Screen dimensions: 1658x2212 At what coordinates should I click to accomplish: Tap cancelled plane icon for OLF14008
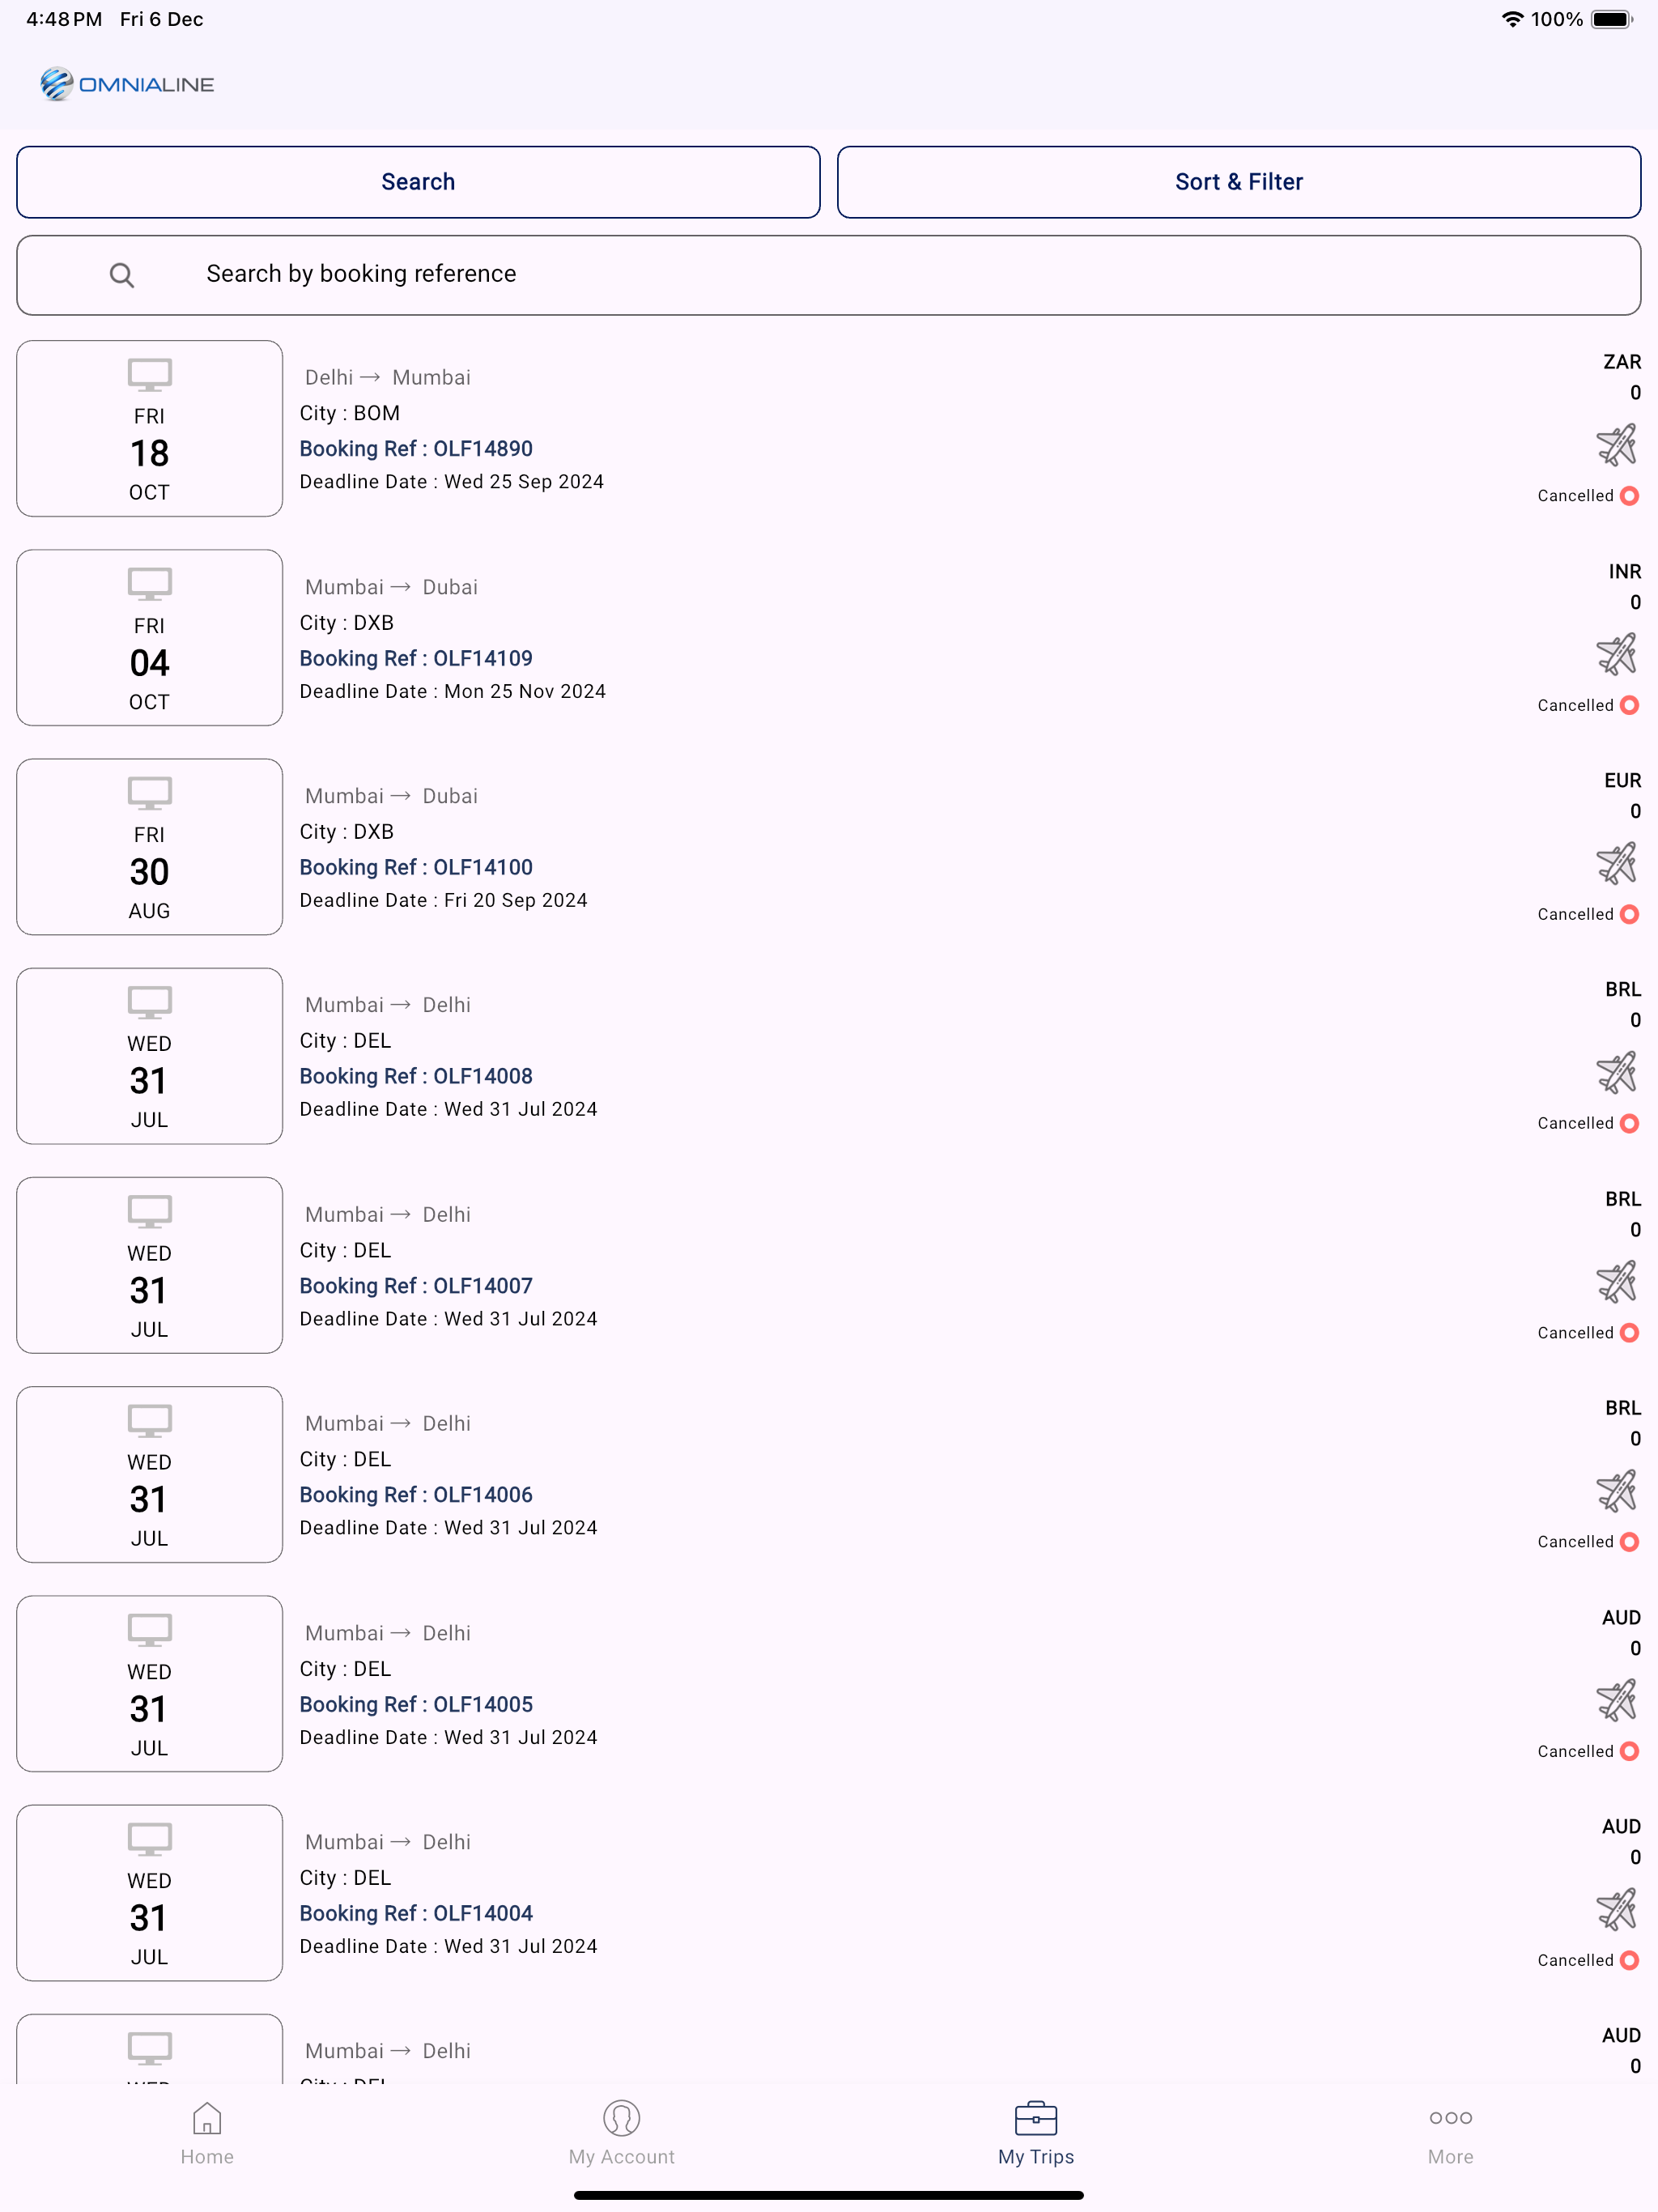click(x=1616, y=1072)
